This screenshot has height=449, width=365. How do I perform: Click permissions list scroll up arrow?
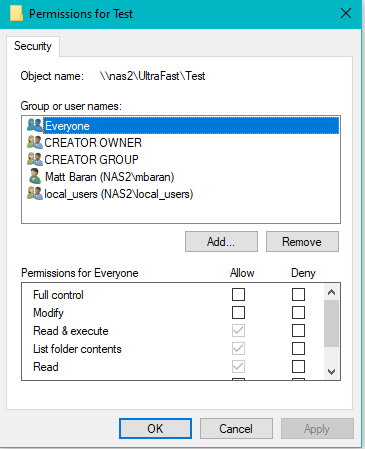tap(331, 292)
